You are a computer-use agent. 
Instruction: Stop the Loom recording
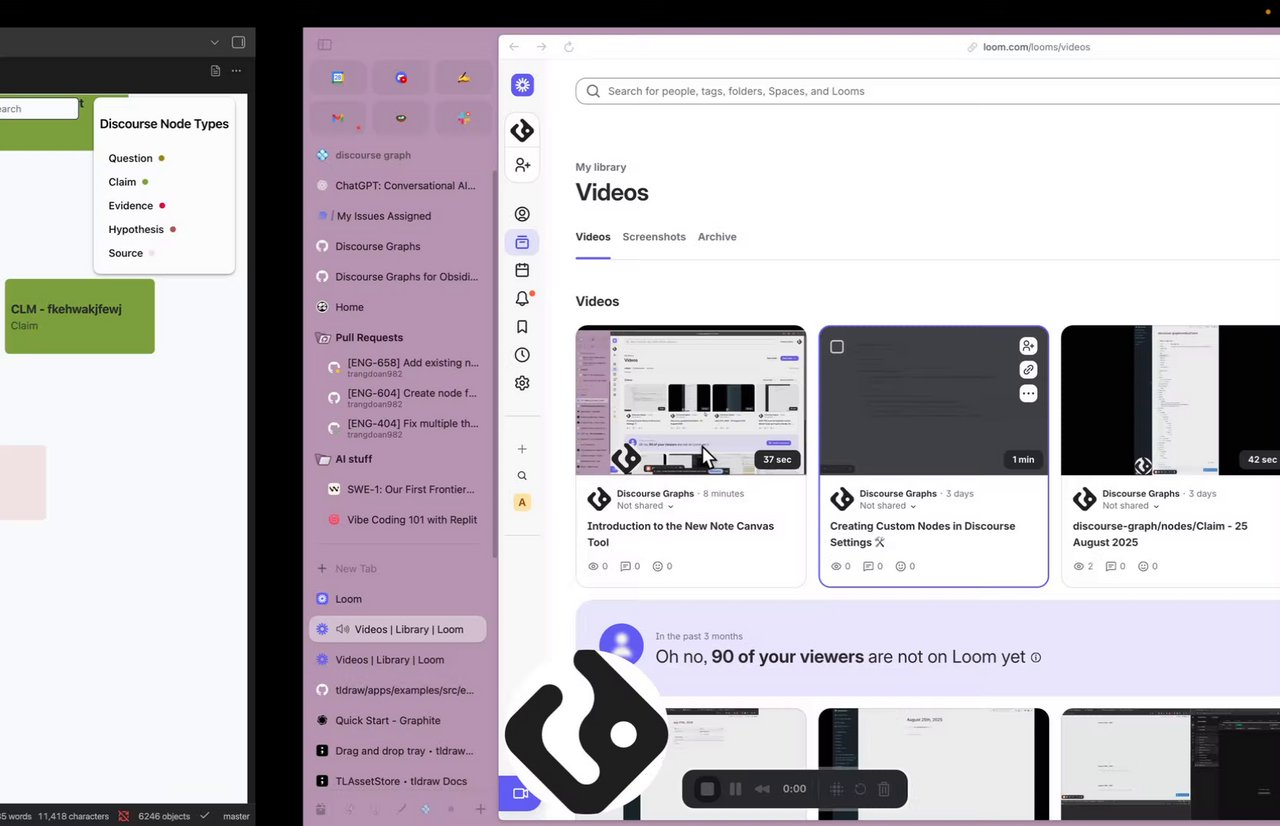click(707, 789)
